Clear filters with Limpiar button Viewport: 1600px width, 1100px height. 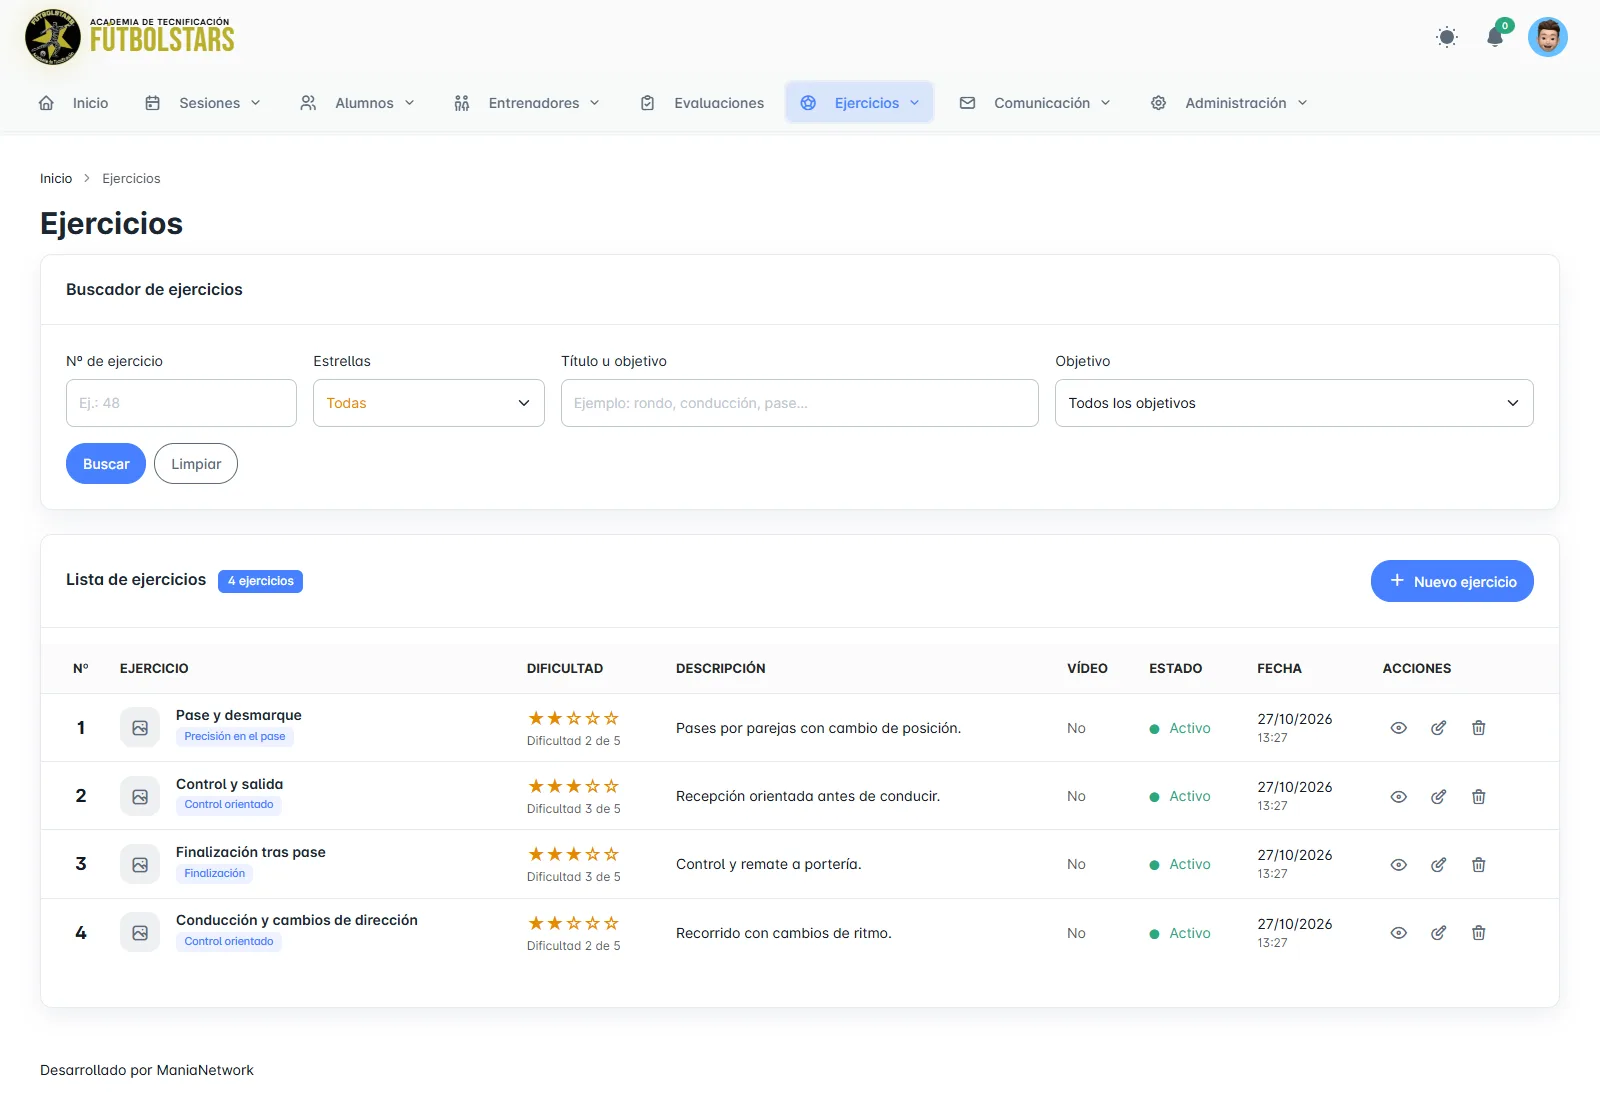[x=196, y=464]
